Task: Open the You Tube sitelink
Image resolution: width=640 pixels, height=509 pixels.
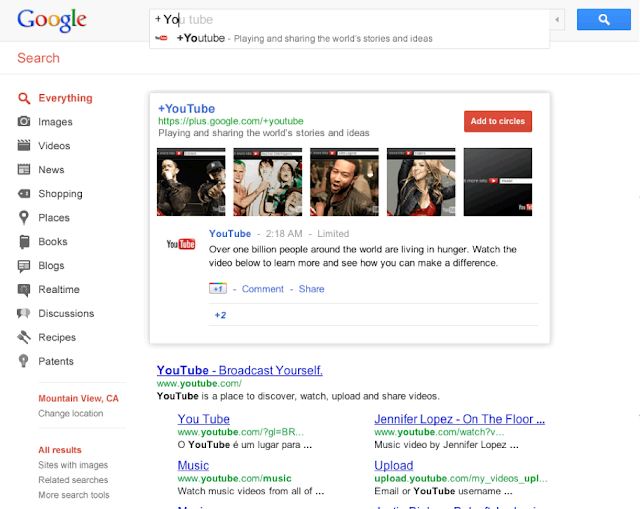Action: [204, 419]
